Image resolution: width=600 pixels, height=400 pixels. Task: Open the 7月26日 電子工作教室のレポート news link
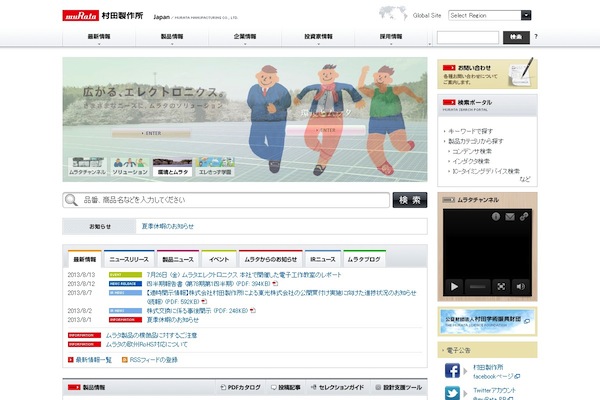click(244, 275)
